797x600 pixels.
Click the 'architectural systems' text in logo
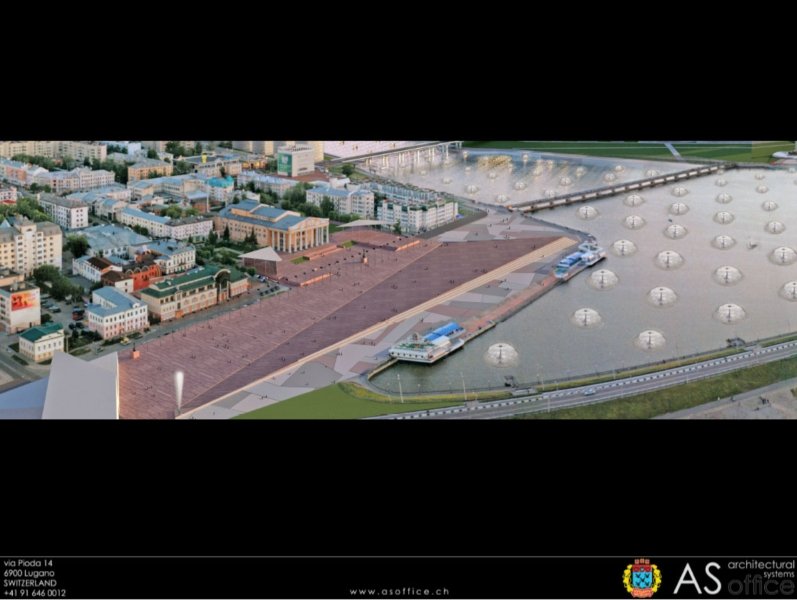pyautogui.click(x=760, y=568)
